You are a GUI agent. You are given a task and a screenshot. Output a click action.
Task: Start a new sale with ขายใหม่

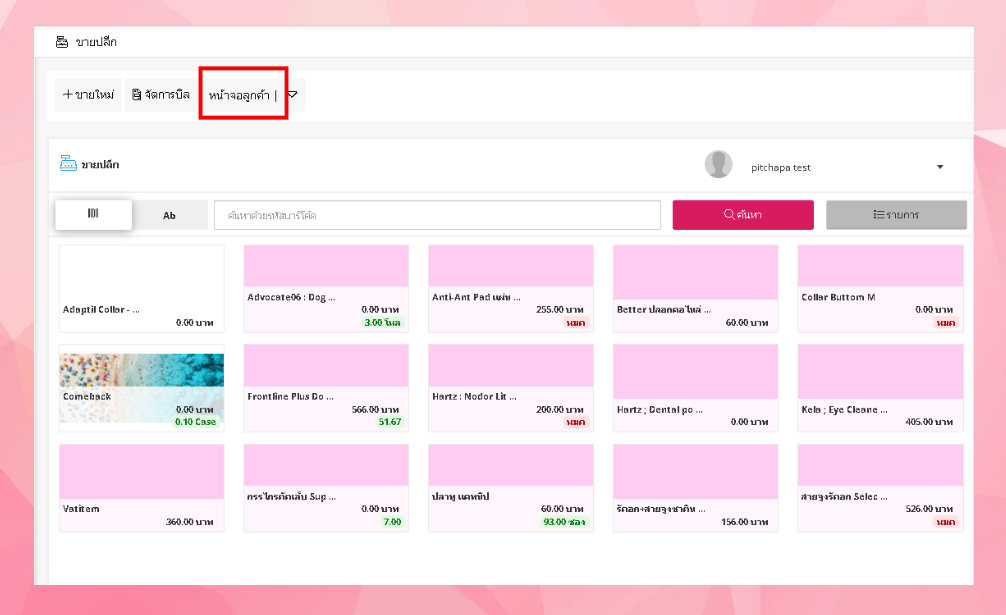(88, 95)
